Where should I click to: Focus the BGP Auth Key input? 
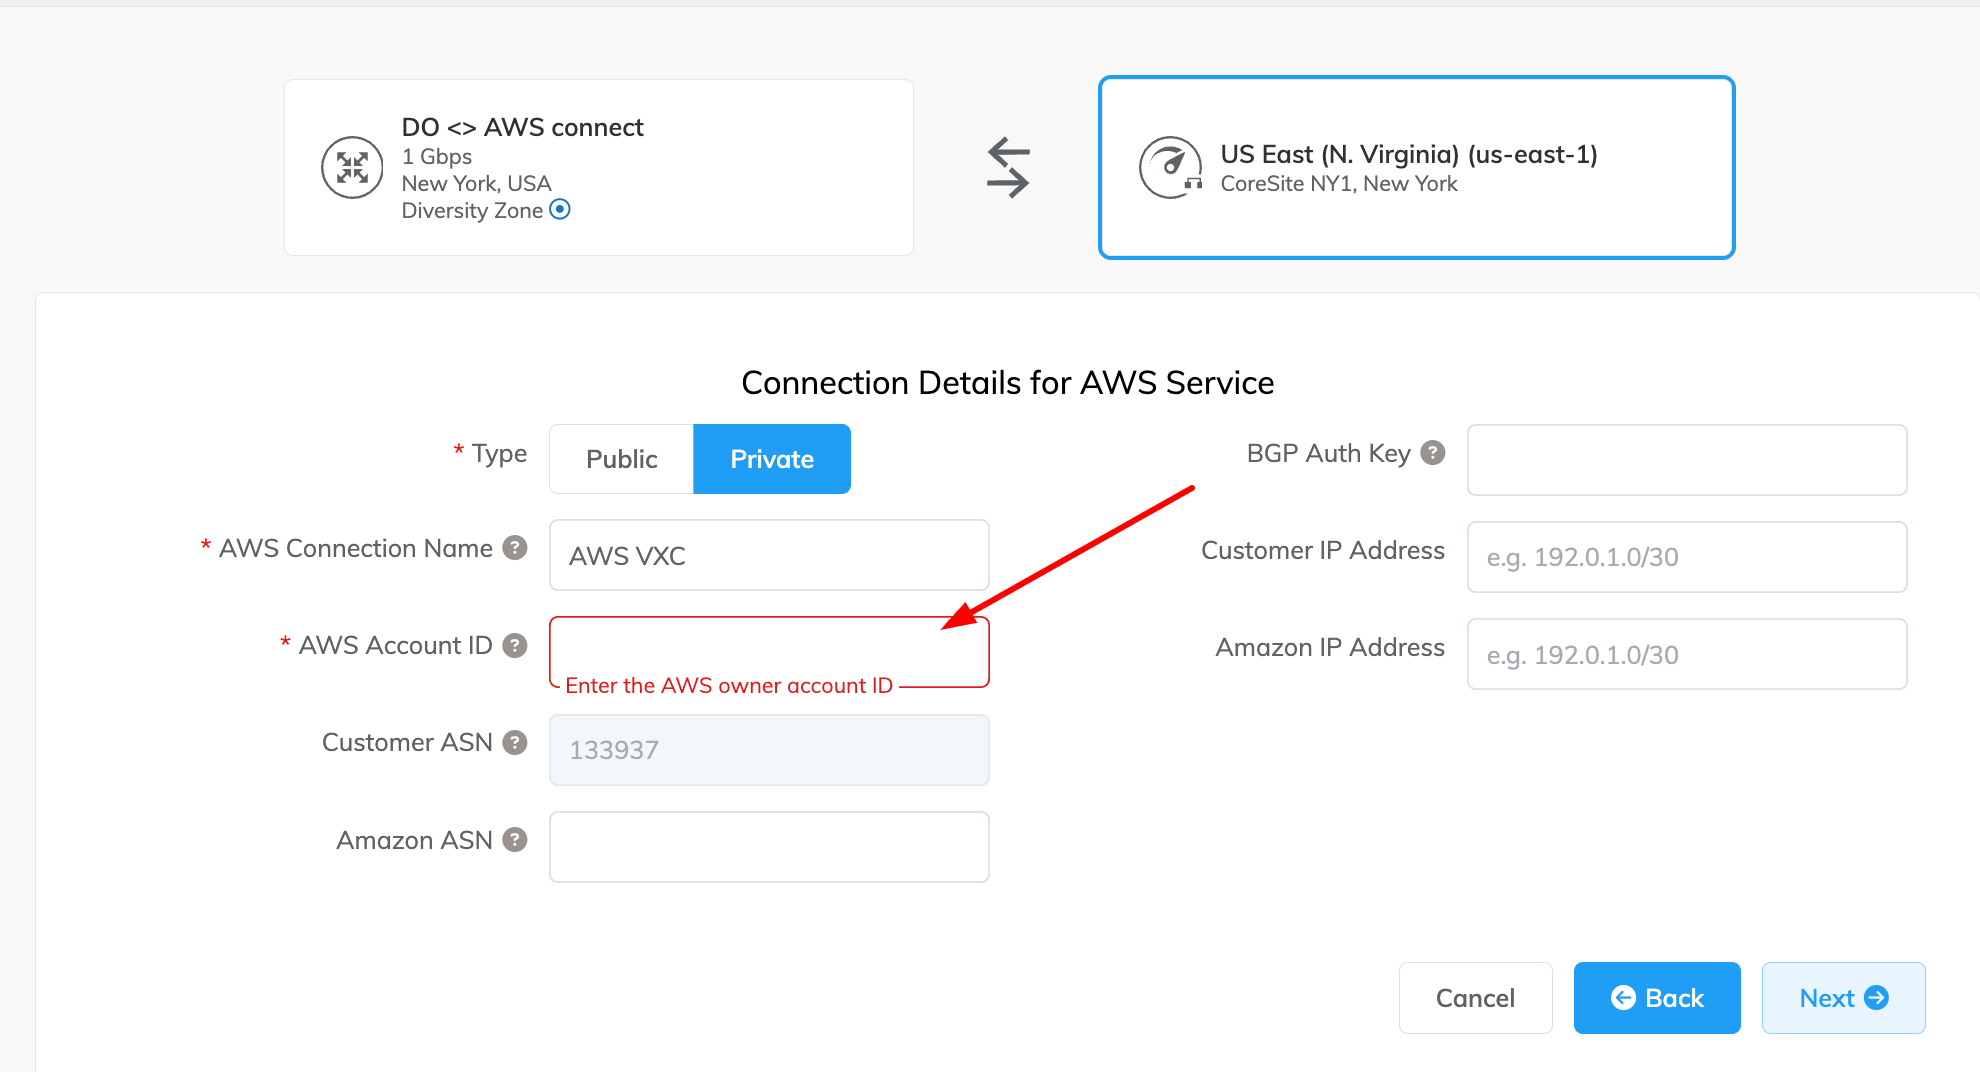pyautogui.click(x=1686, y=460)
